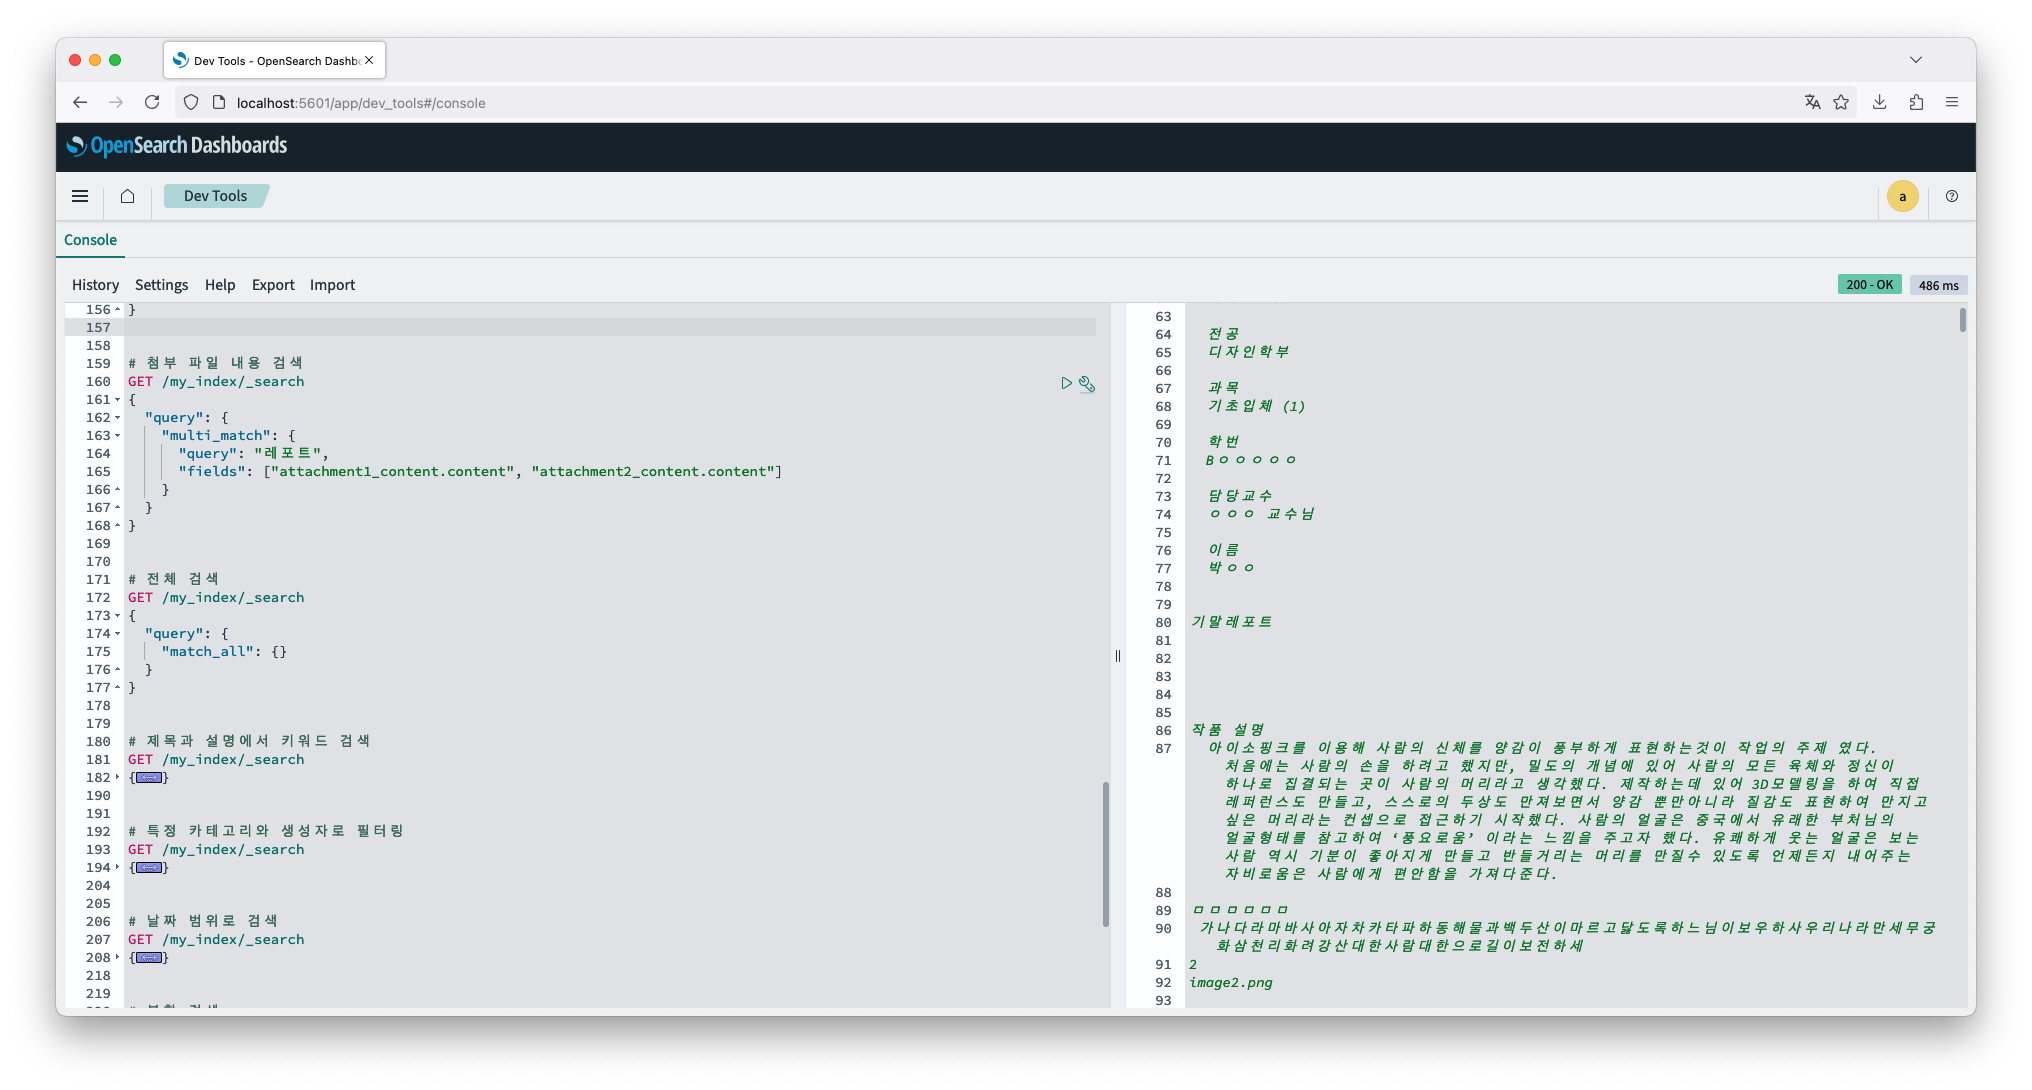This screenshot has height=1090, width=2032.
Task: Click the user avatar 'a'
Action: [x=1902, y=196]
